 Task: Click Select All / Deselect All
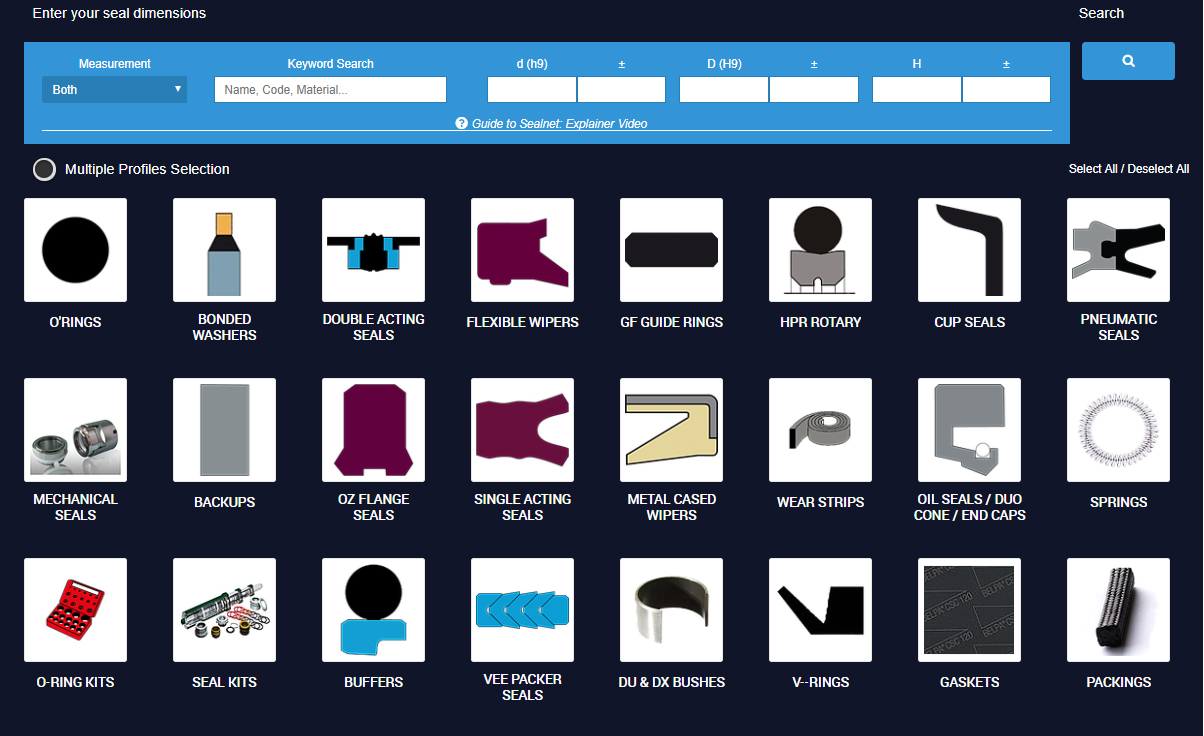[1129, 169]
